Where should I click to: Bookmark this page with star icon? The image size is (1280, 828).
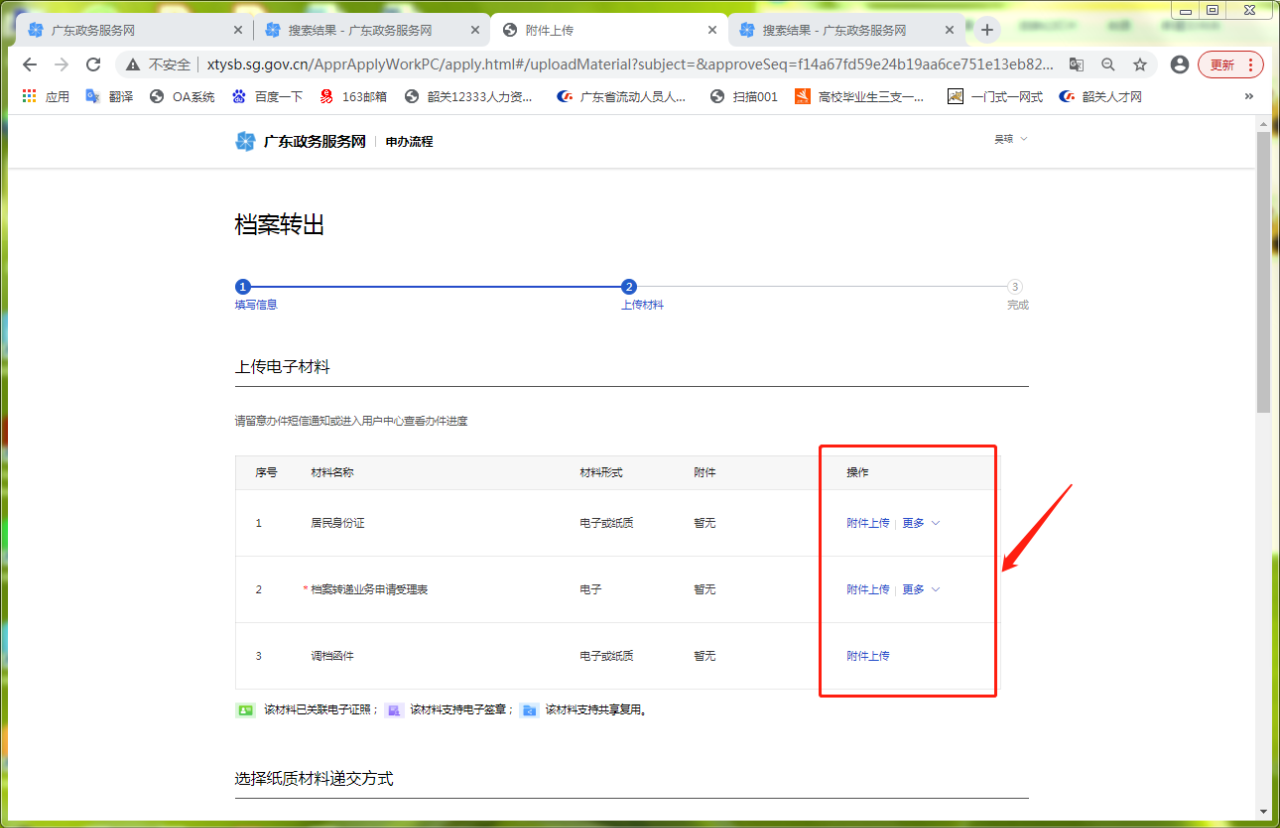pyautogui.click(x=1140, y=65)
